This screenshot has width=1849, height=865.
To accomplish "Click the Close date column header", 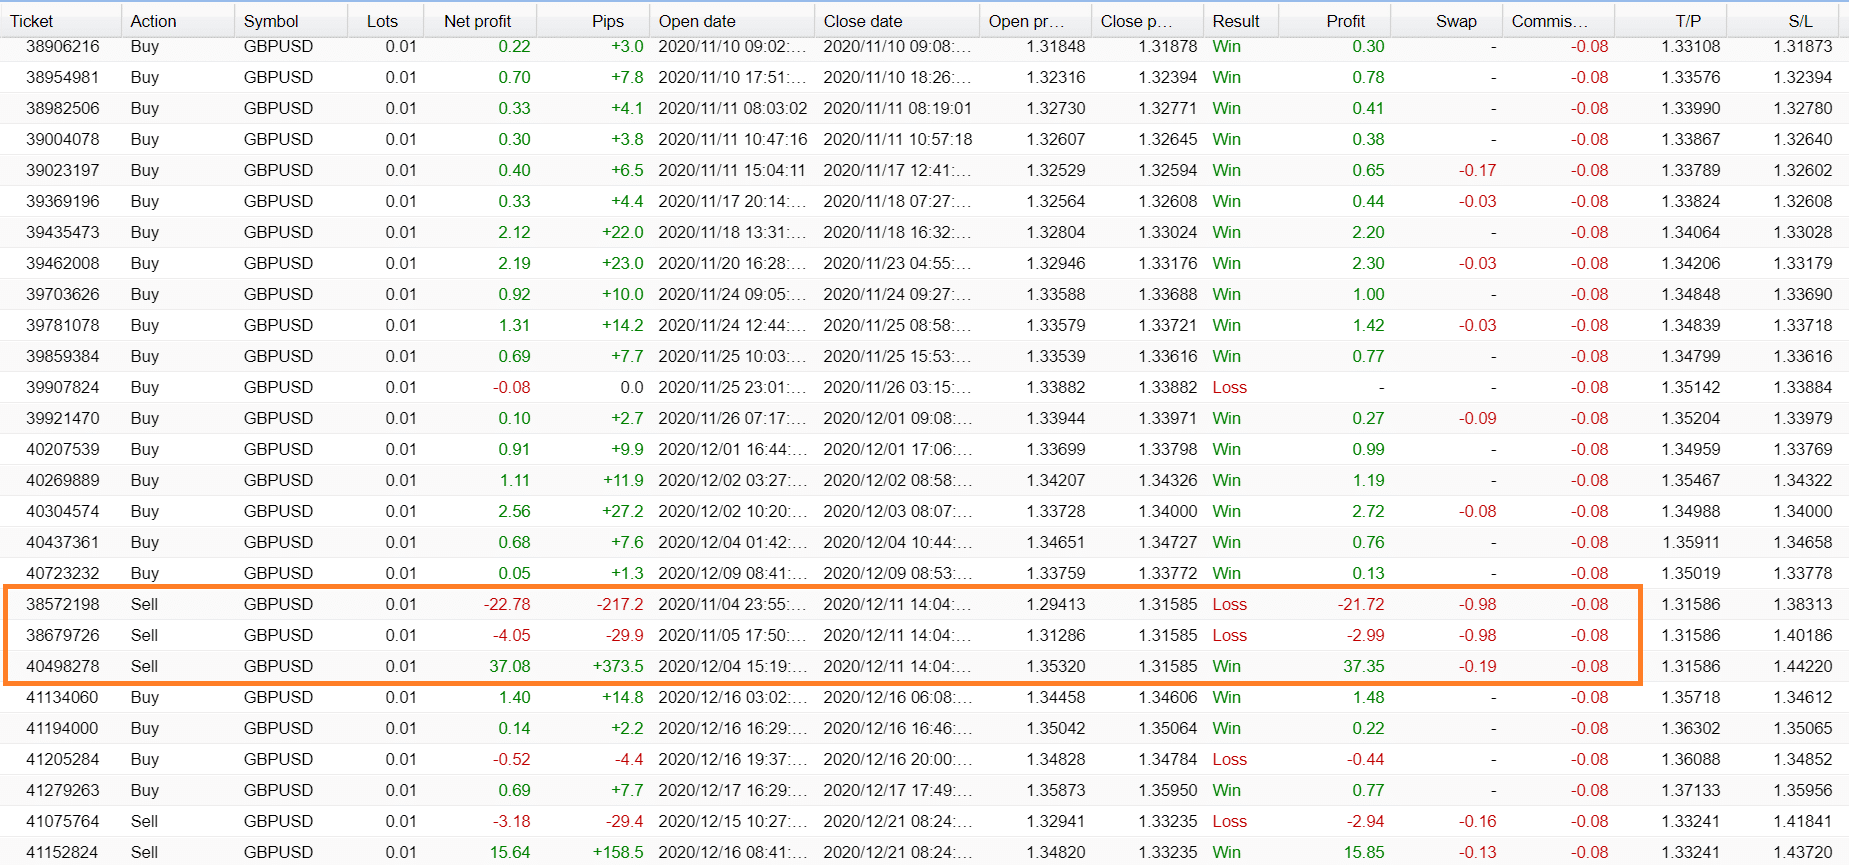I will pos(863,21).
